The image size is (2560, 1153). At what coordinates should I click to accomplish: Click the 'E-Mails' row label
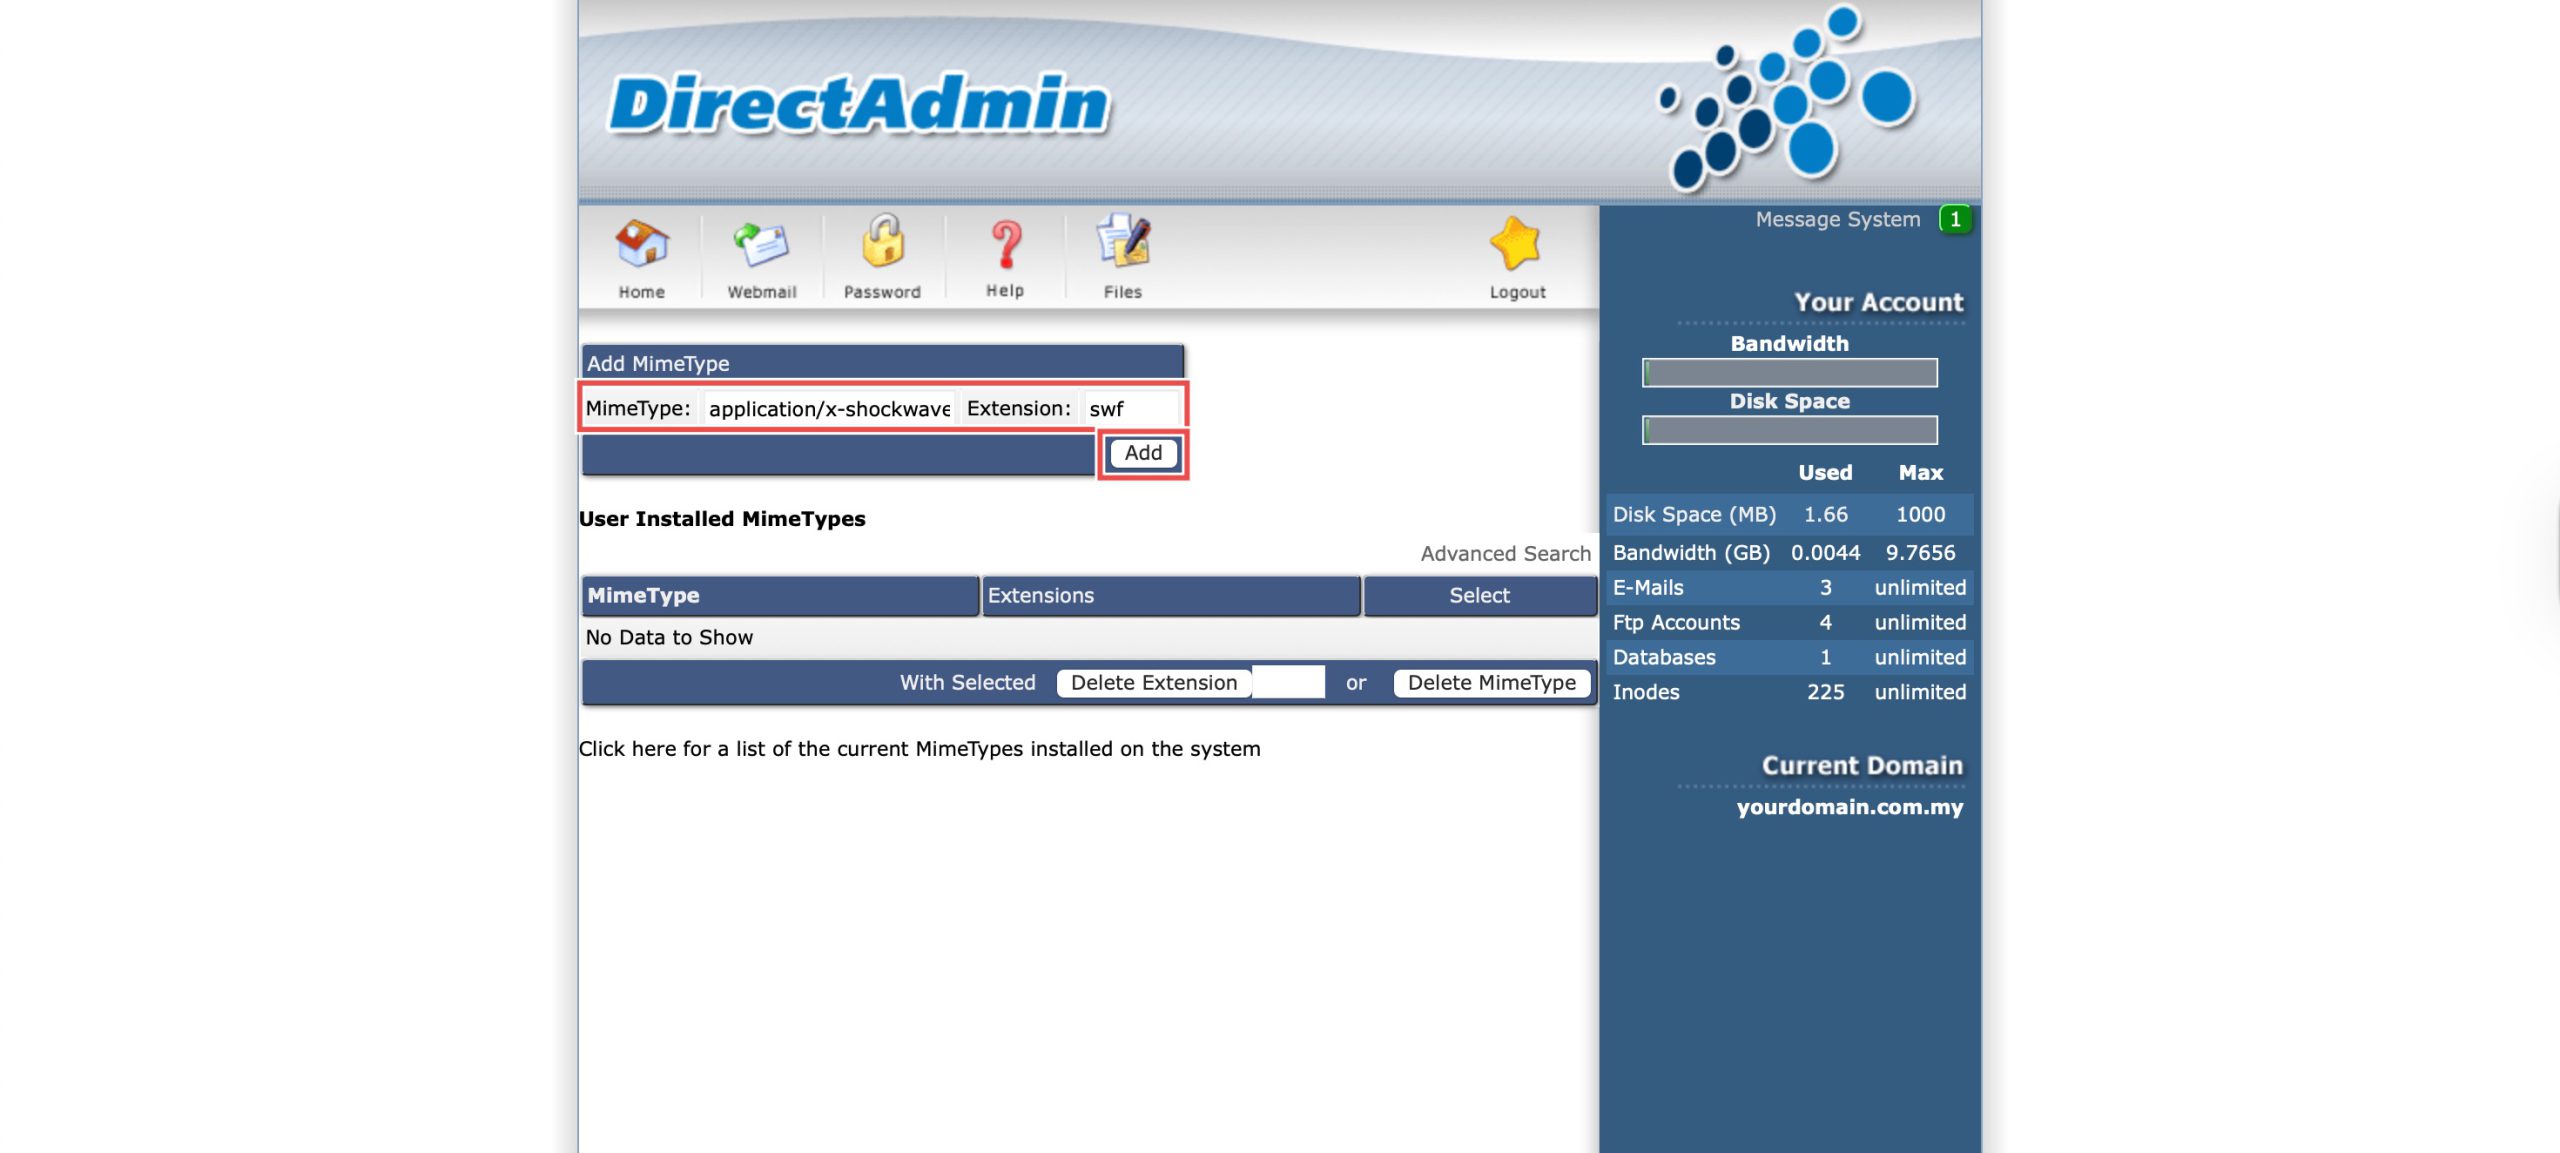pos(1648,588)
